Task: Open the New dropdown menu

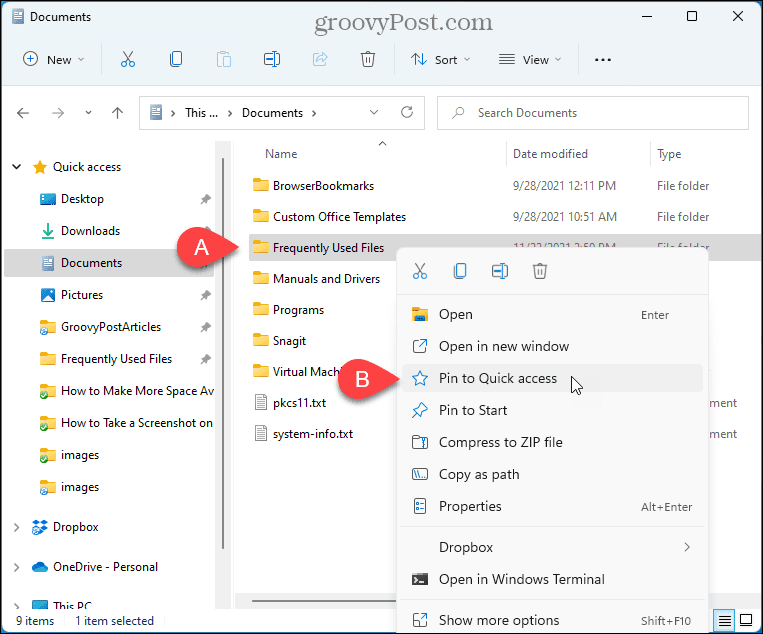Action: 54,59
